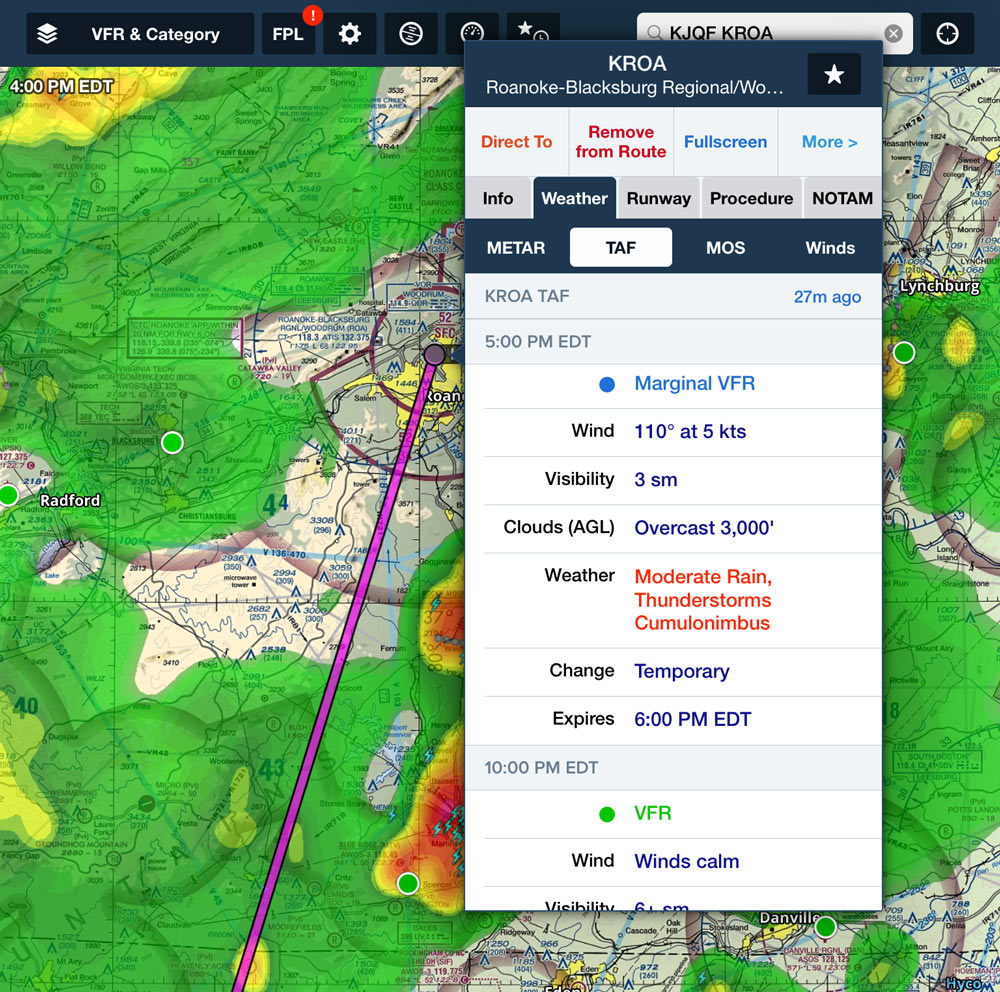
Task: Open the gauge instrument icon in toolbar
Action: pos(472,32)
